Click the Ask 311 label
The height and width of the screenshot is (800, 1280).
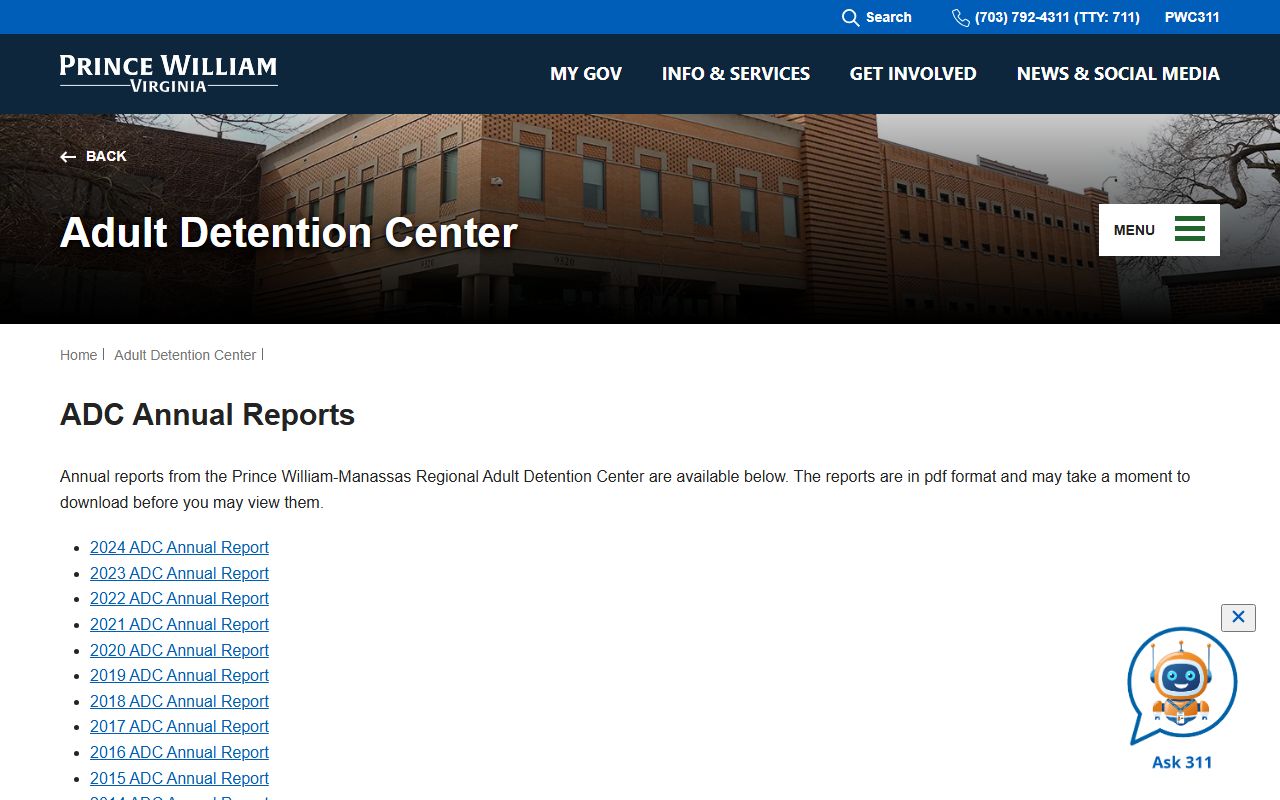[1182, 762]
